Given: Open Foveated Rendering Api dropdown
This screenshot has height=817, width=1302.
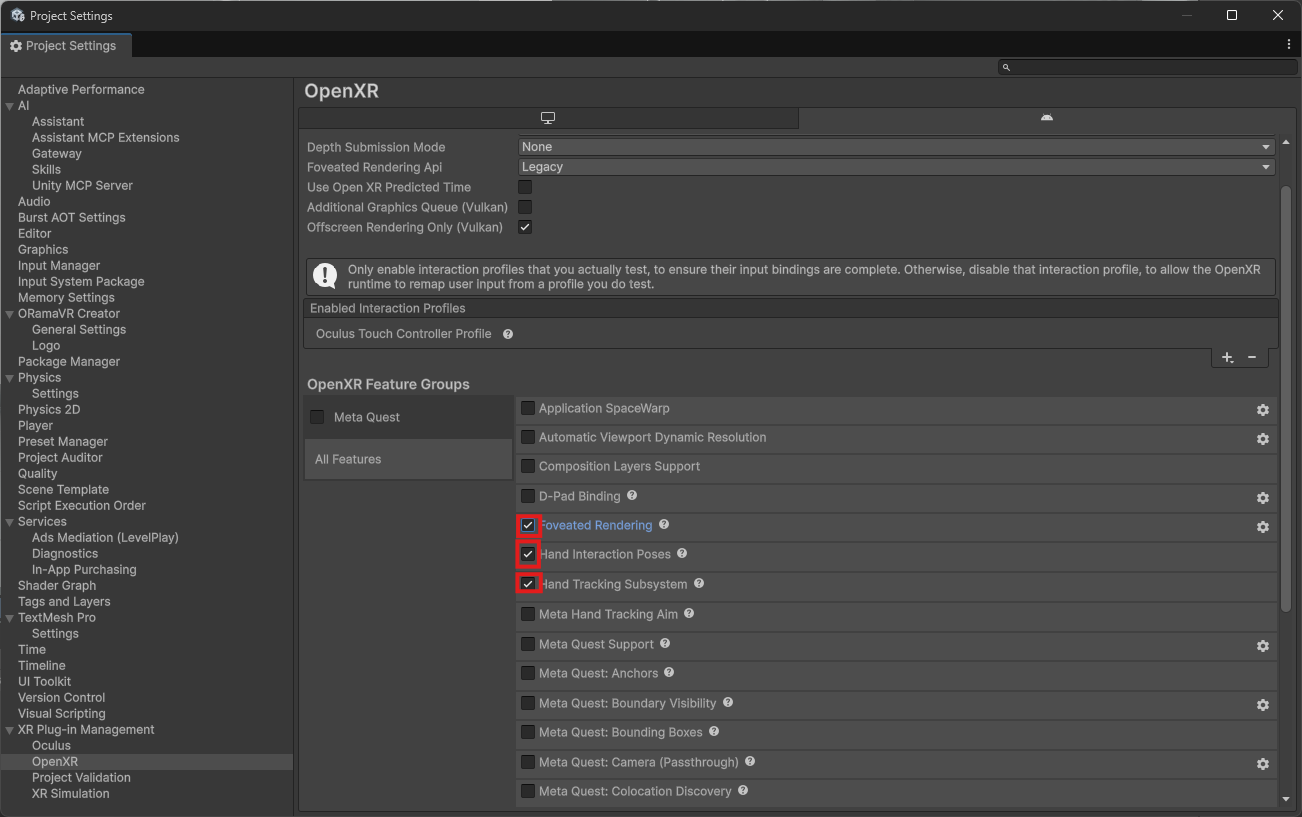Looking at the screenshot, I should click(897, 167).
